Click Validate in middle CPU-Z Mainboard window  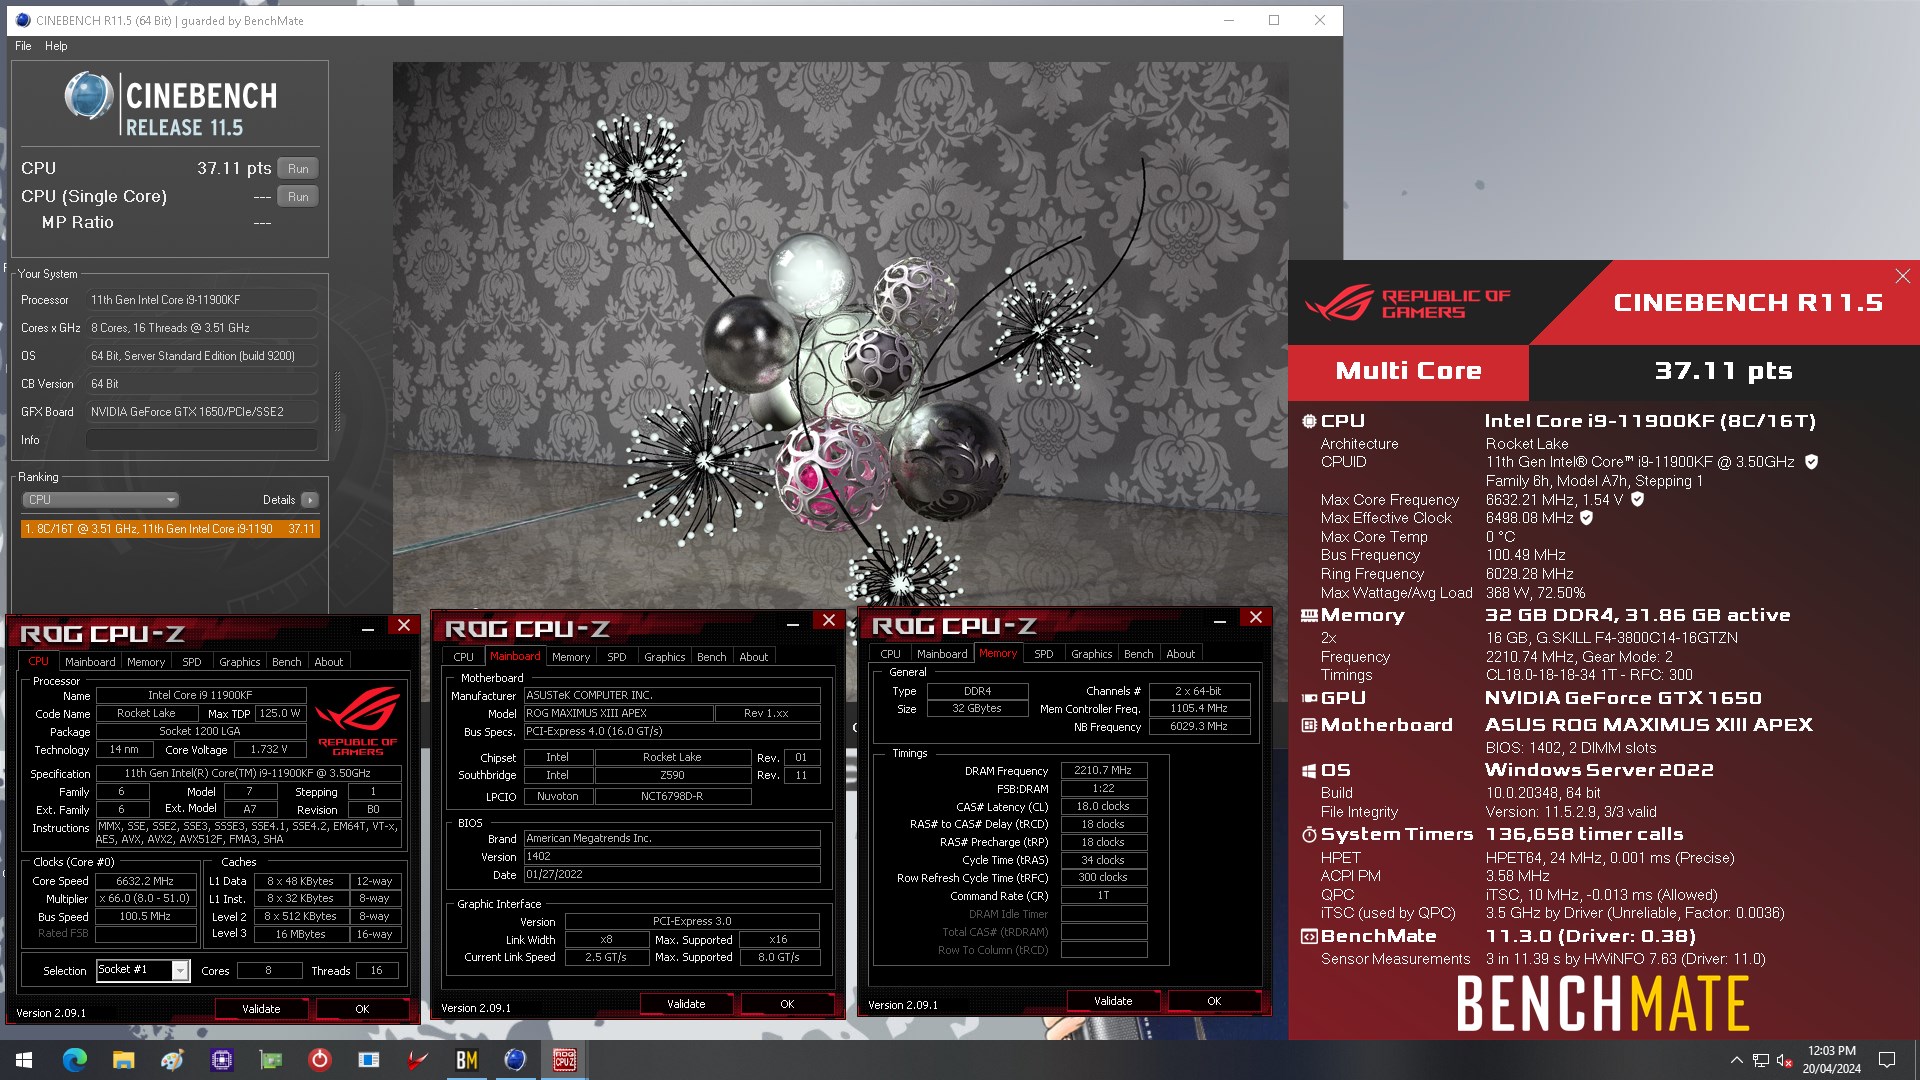(x=686, y=1004)
